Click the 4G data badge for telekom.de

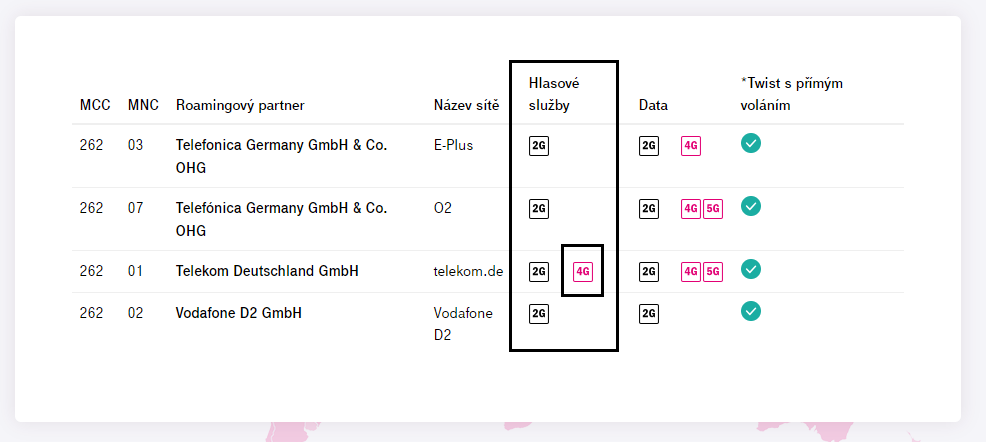tap(691, 272)
